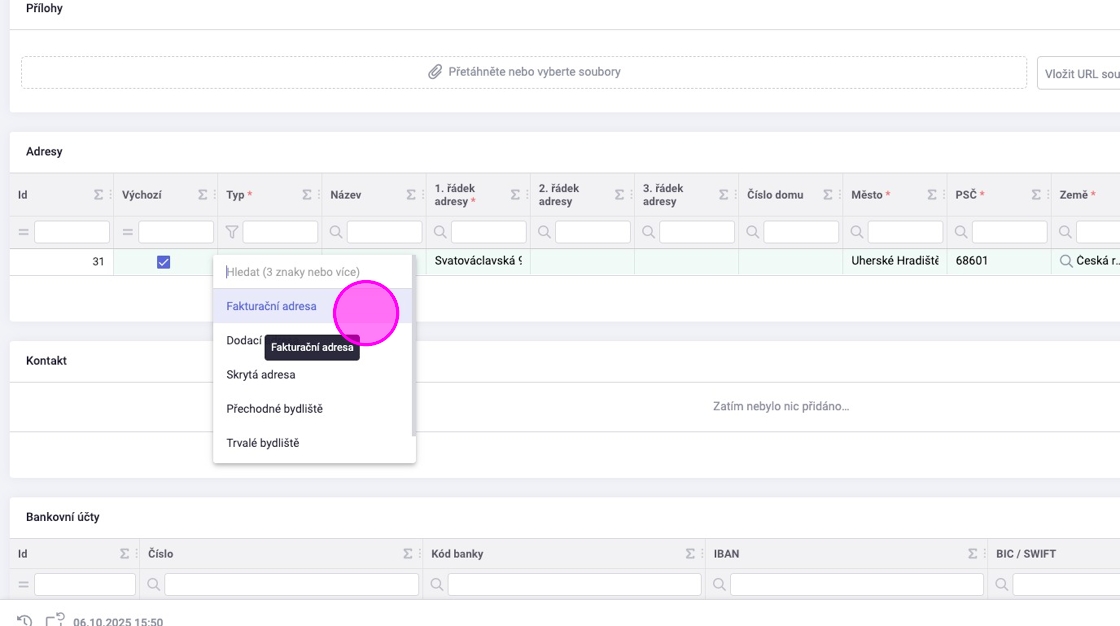Click the history icon in the bottom bar
Image resolution: width=1120 pixels, height=626 pixels.
(25, 621)
